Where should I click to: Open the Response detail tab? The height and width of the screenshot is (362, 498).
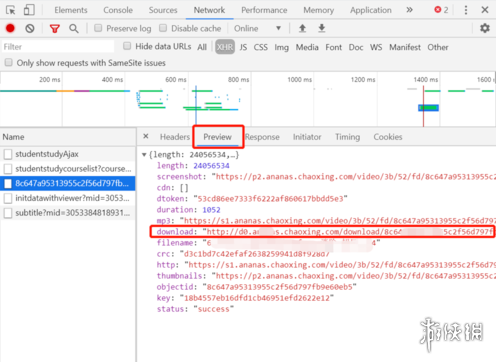[262, 137]
